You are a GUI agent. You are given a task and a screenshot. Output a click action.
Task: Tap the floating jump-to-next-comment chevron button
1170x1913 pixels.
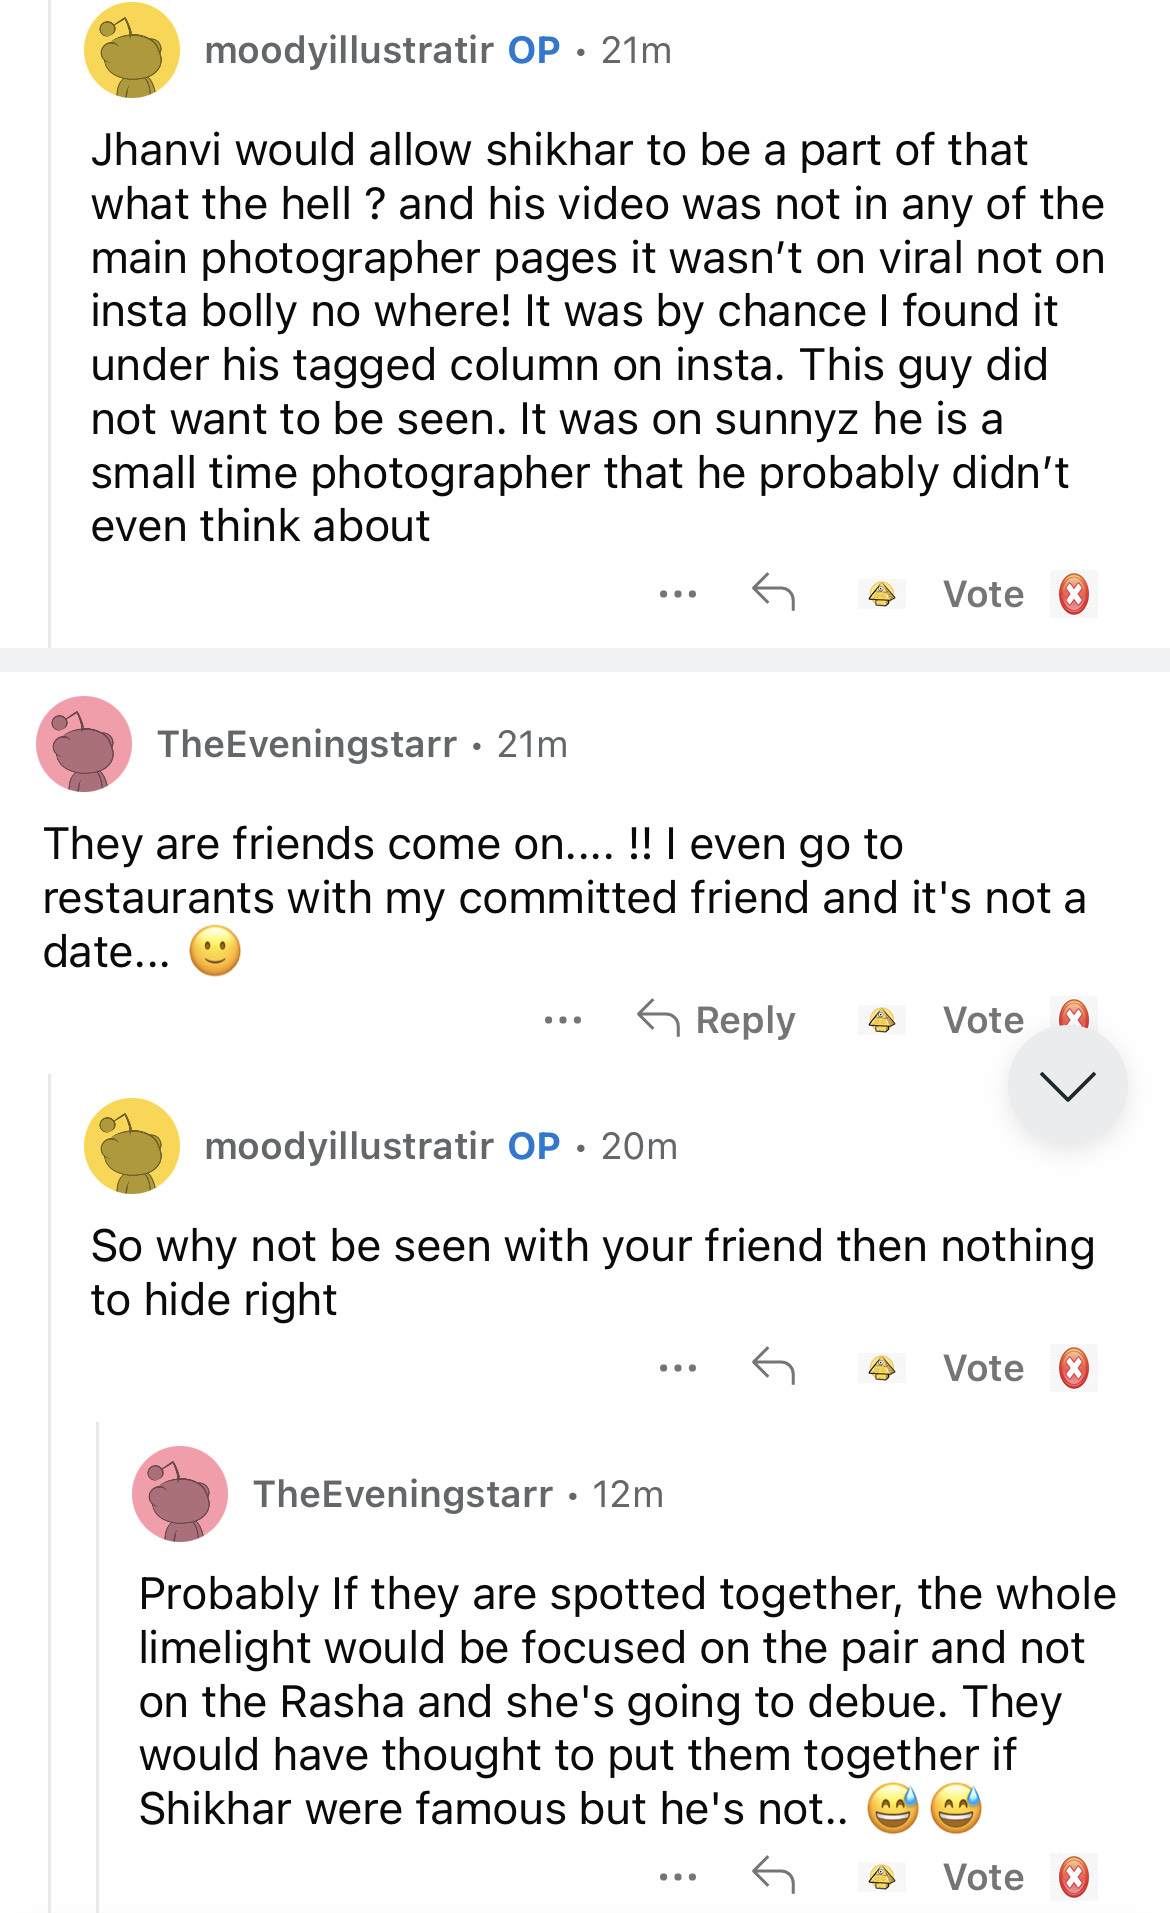pyautogui.click(x=1067, y=1086)
